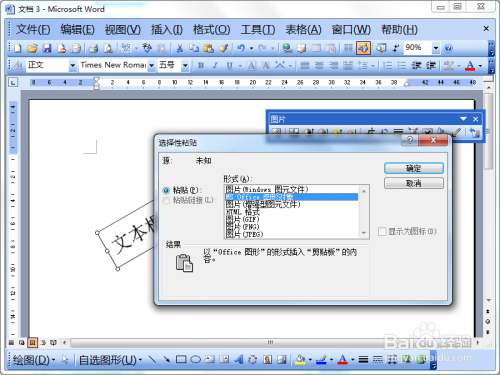Increase paragraph indent

pos(431,65)
